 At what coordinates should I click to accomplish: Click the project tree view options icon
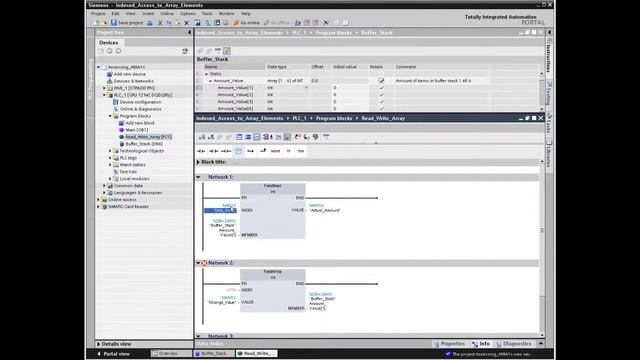[185, 51]
